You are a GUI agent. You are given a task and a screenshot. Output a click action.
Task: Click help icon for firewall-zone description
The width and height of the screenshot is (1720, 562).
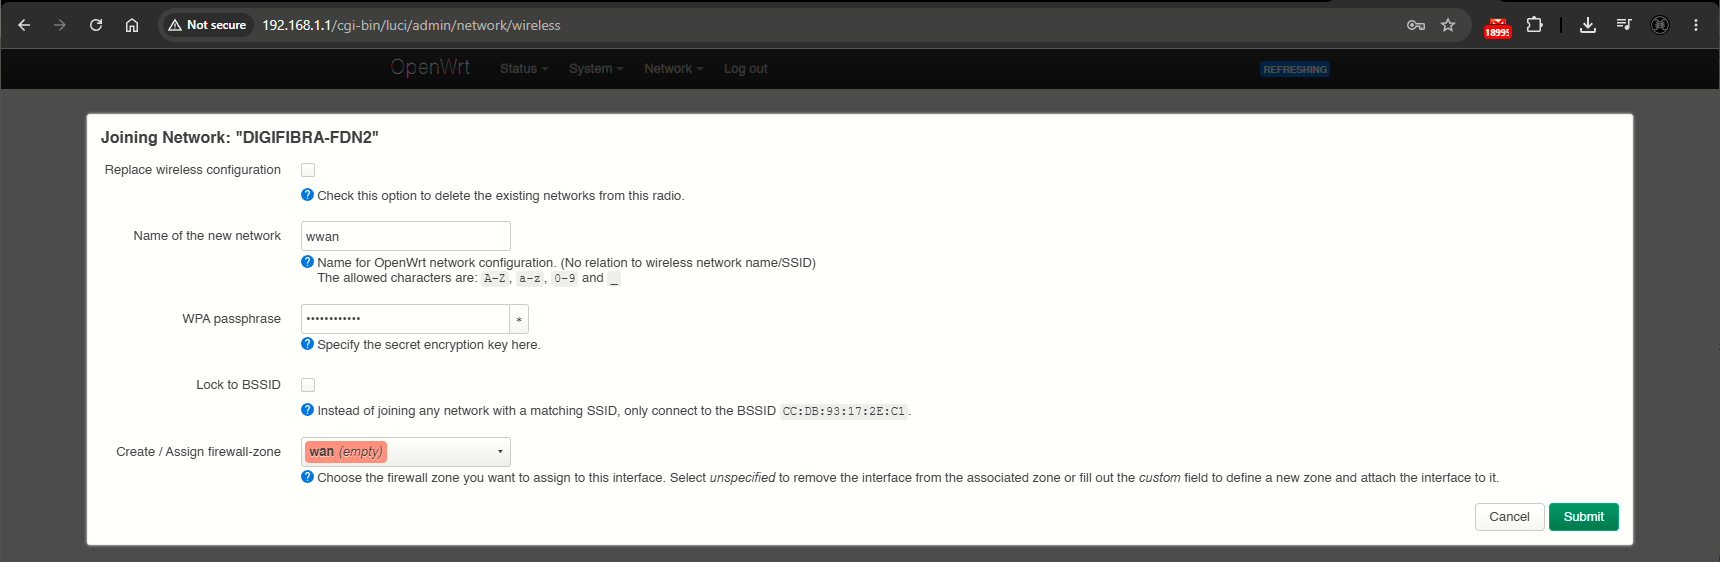[x=307, y=477]
